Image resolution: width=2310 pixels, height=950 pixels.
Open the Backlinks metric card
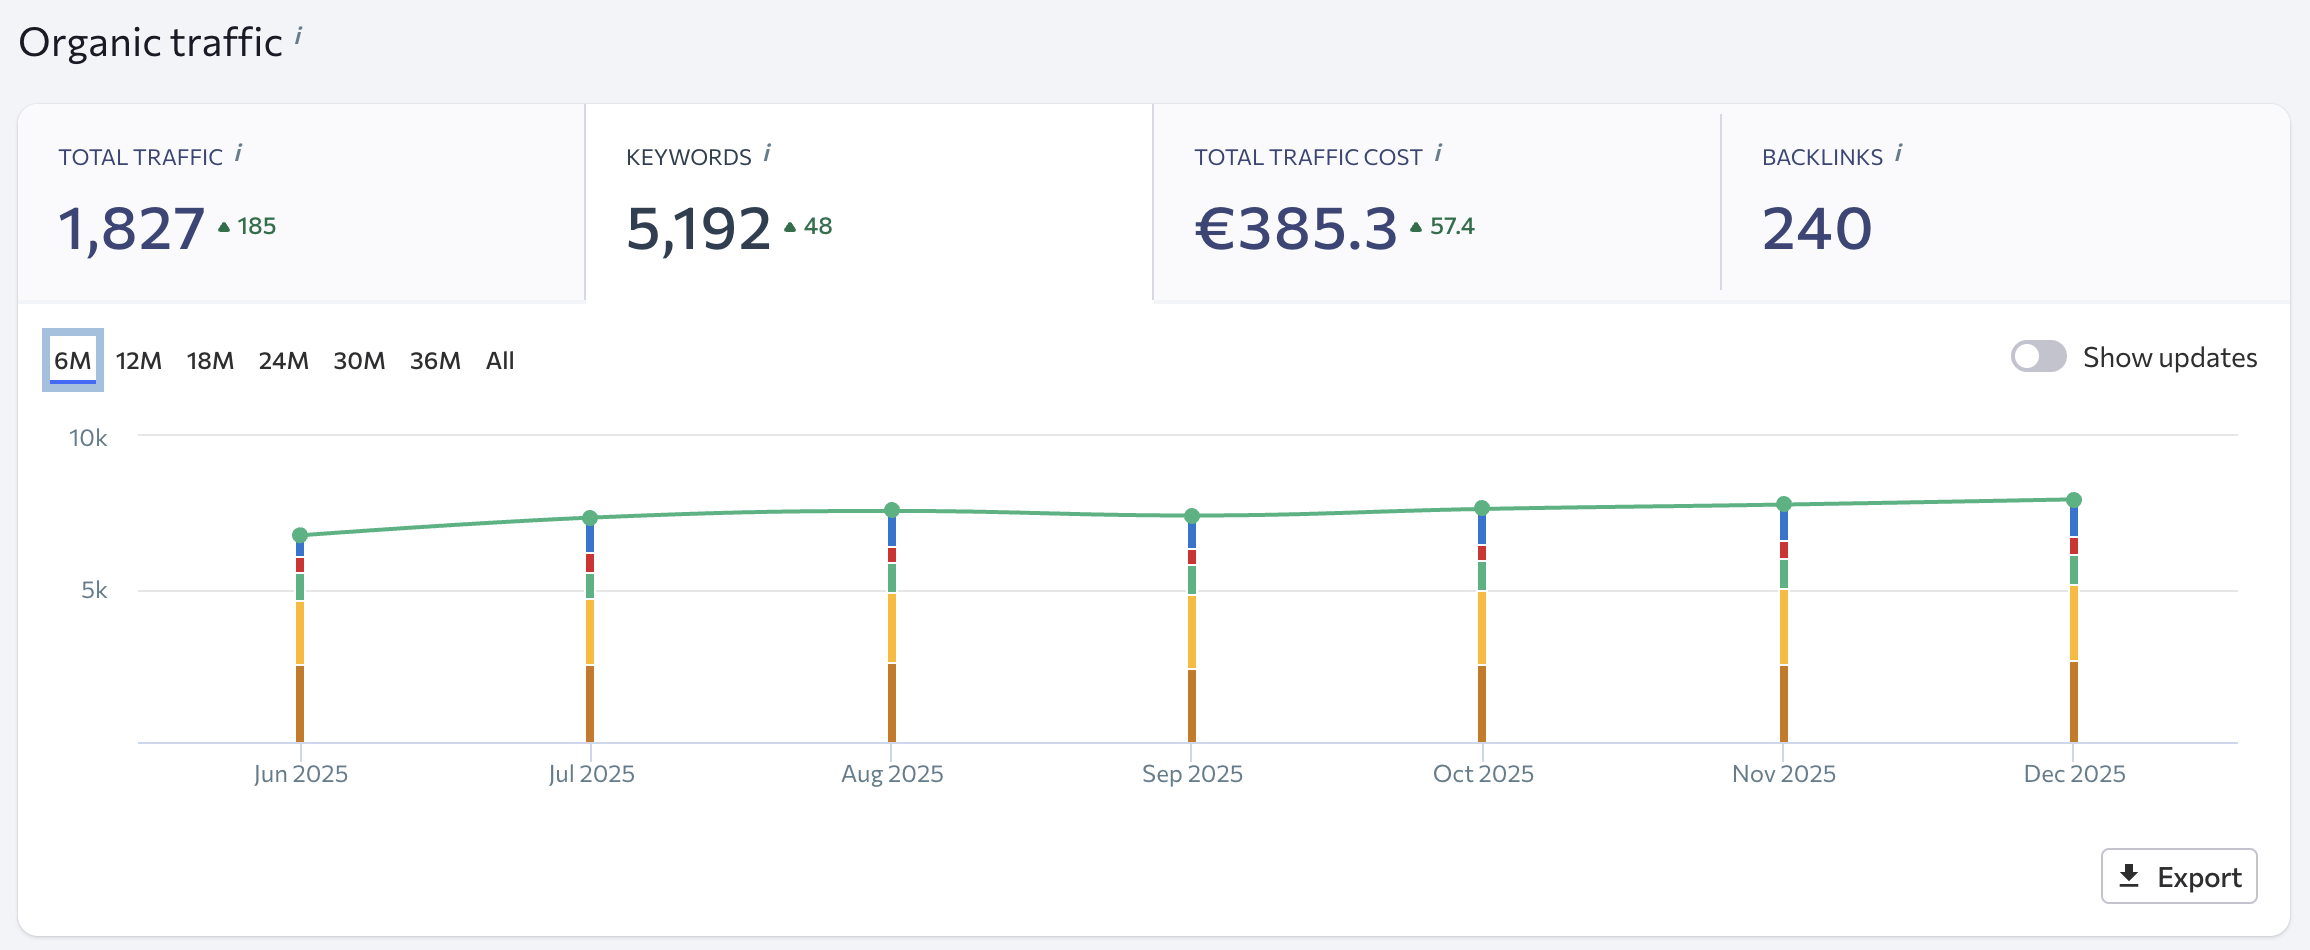2004,203
